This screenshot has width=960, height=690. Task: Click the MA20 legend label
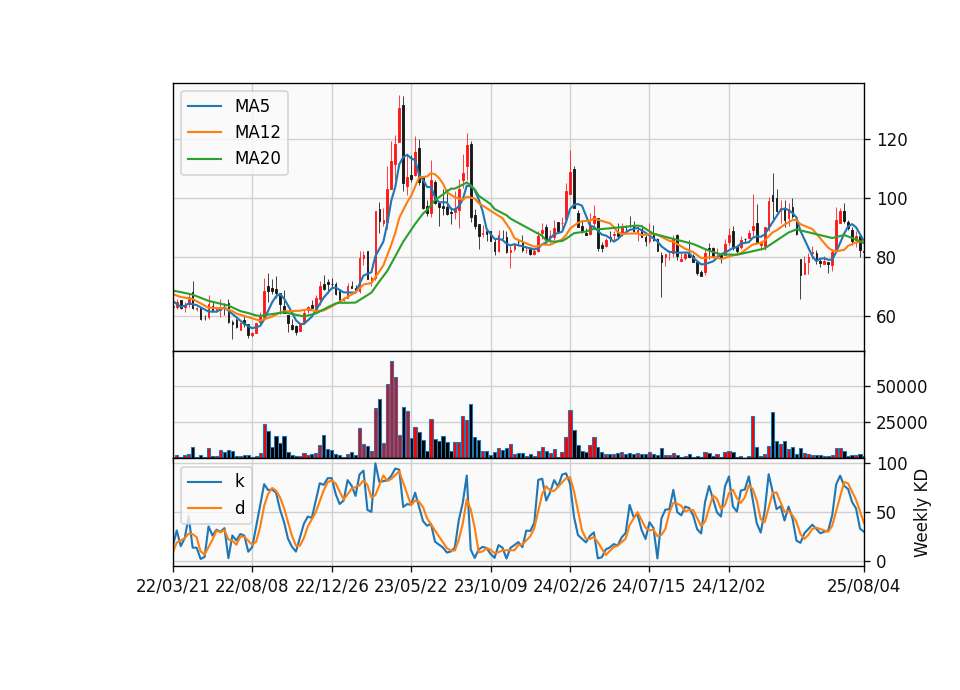[257, 158]
